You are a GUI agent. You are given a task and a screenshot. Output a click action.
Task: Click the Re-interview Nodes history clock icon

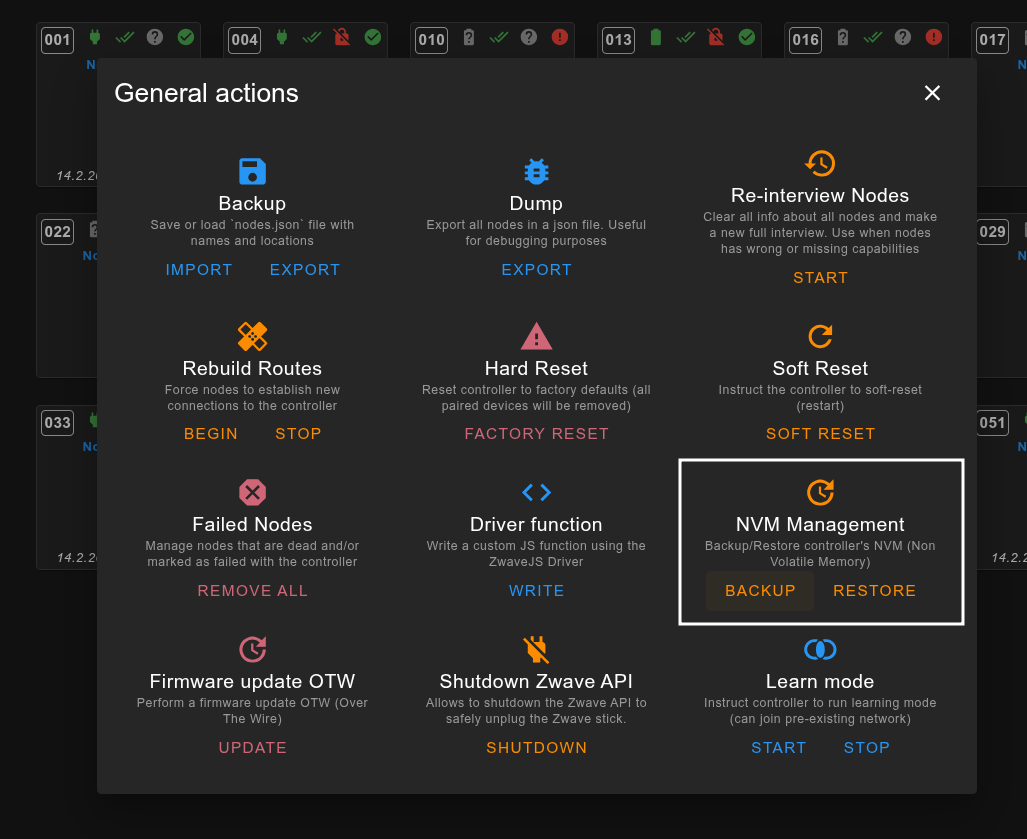[x=820, y=163]
